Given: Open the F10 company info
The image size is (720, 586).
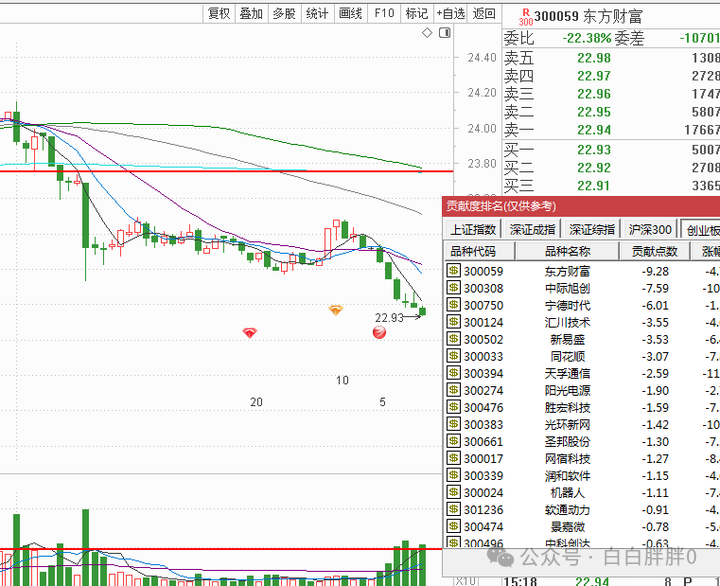Looking at the screenshot, I should (384, 13).
